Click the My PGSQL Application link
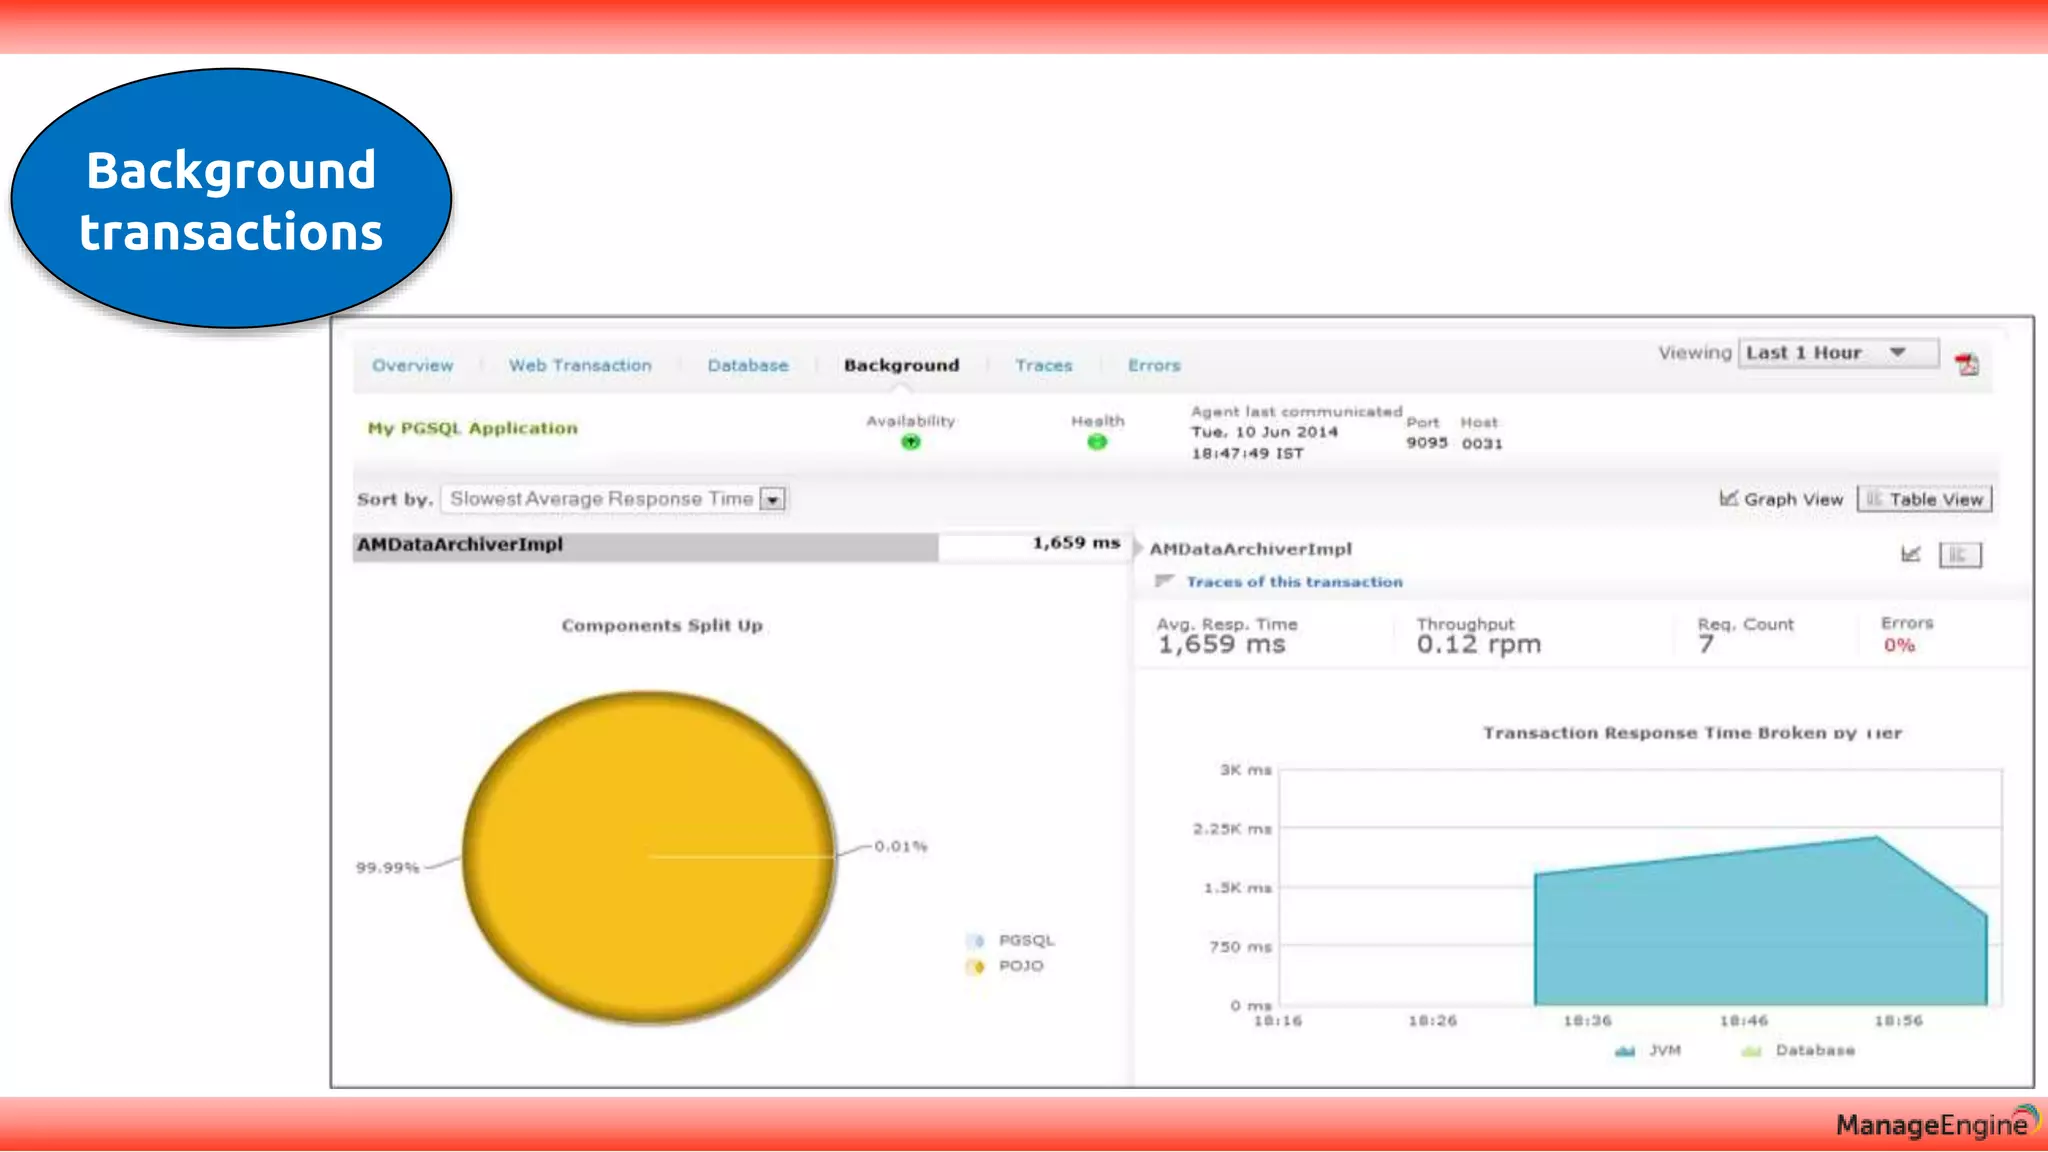Viewport: 2048px width, 1152px height. click(x=472, y=428)
